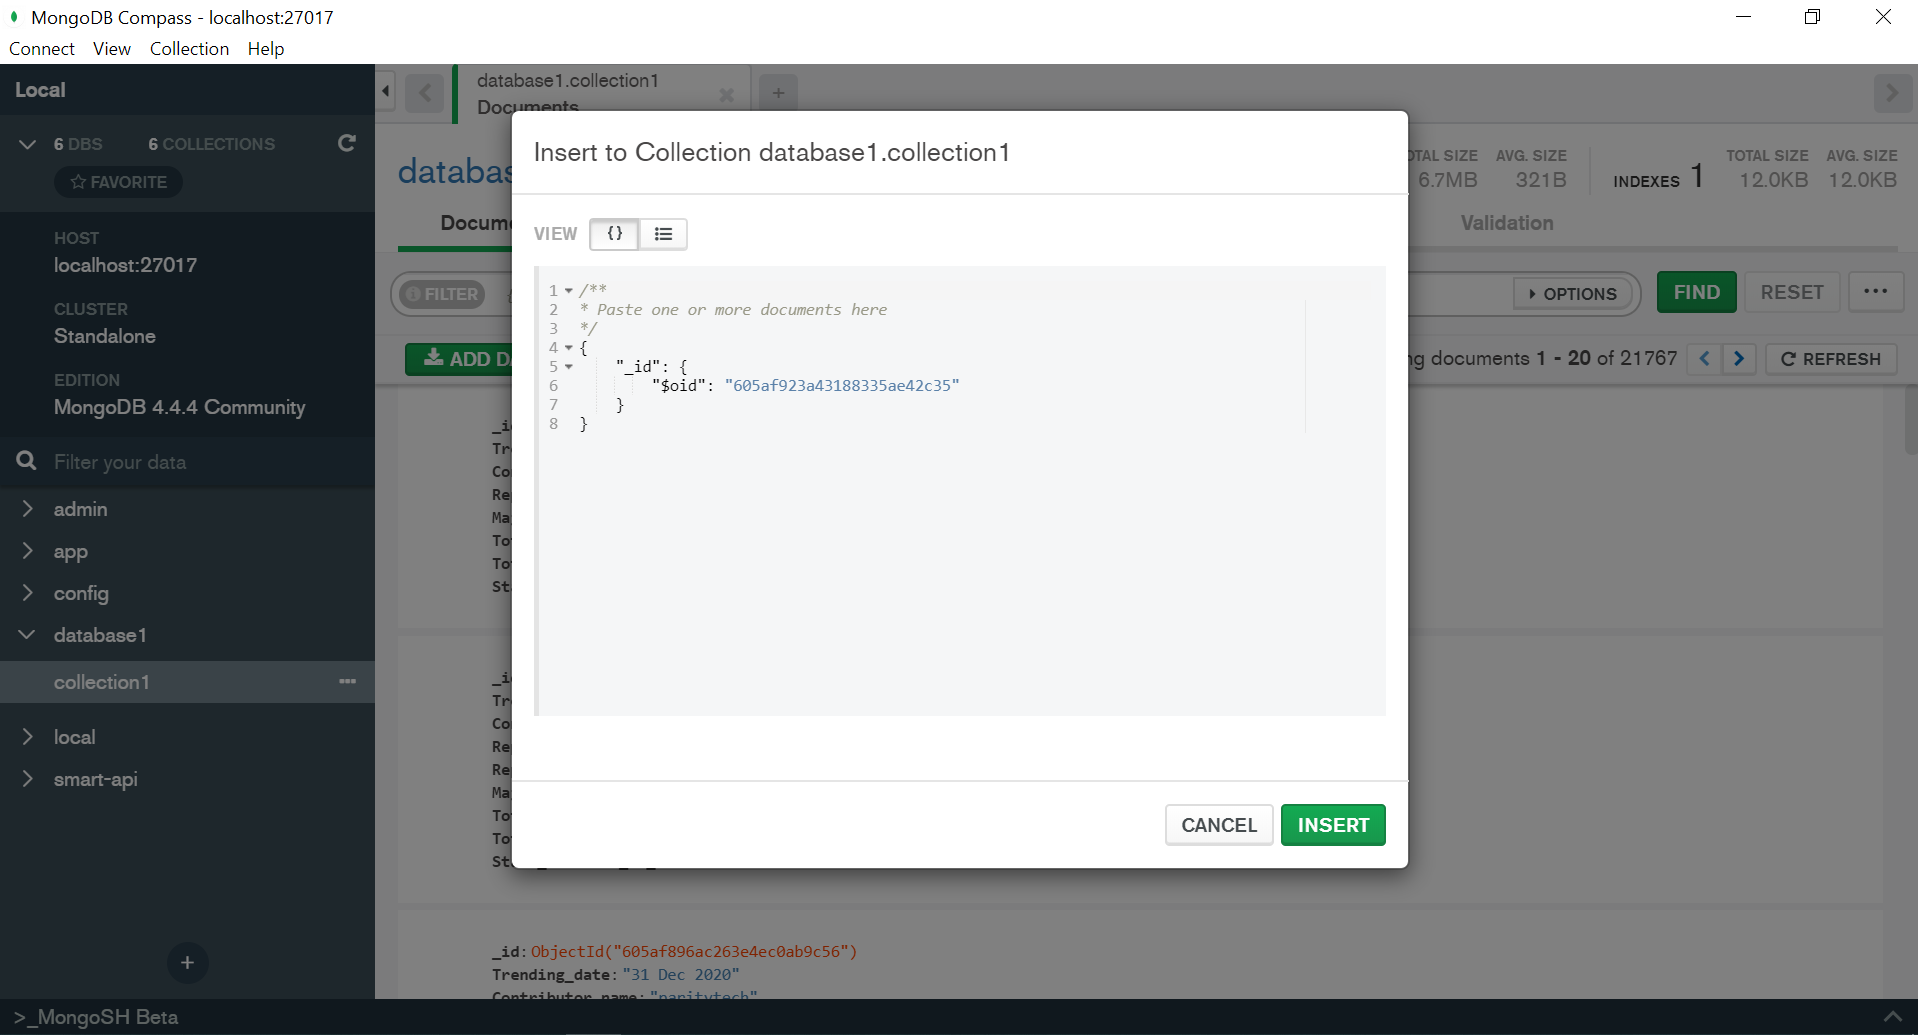Open the Collection menu

click(189, 49)
